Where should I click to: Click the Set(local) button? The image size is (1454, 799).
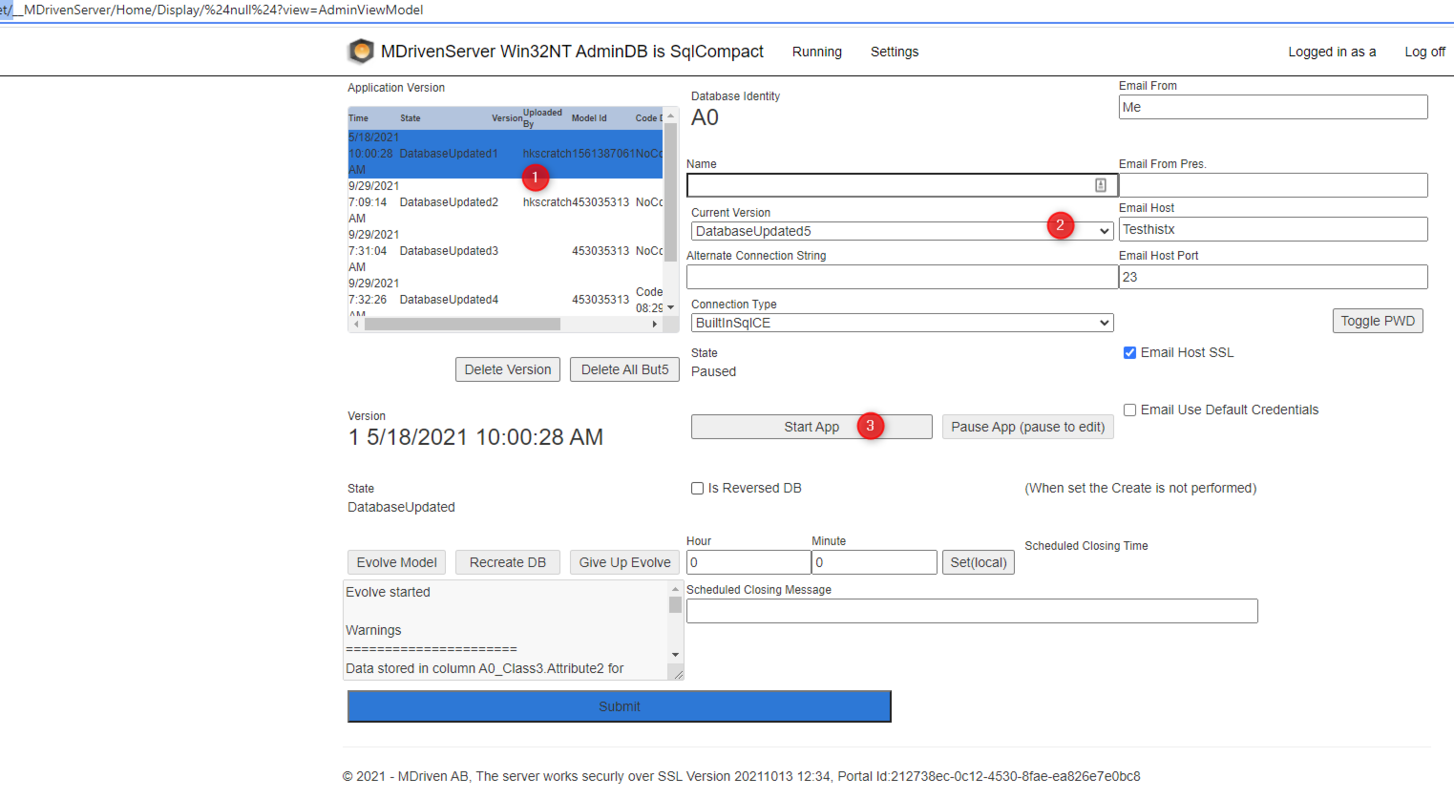click(x=978, y=562)
